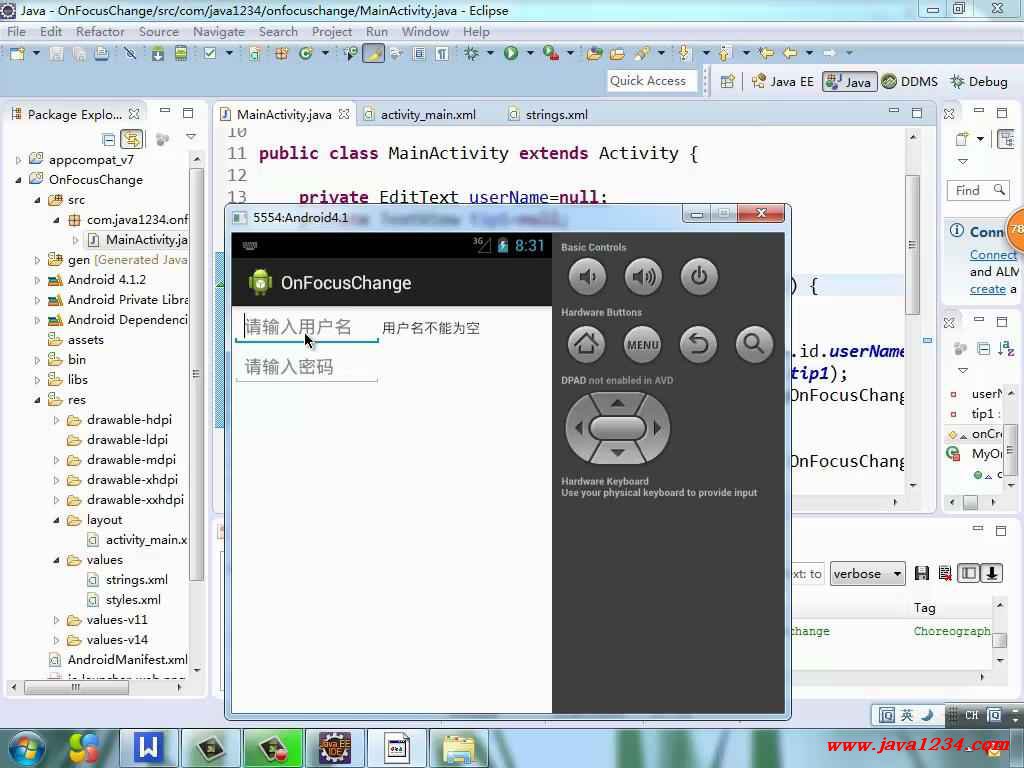The image size is (1024, 768).
Task: Open the Package Explorer view menu arrow
Action: 191,136
